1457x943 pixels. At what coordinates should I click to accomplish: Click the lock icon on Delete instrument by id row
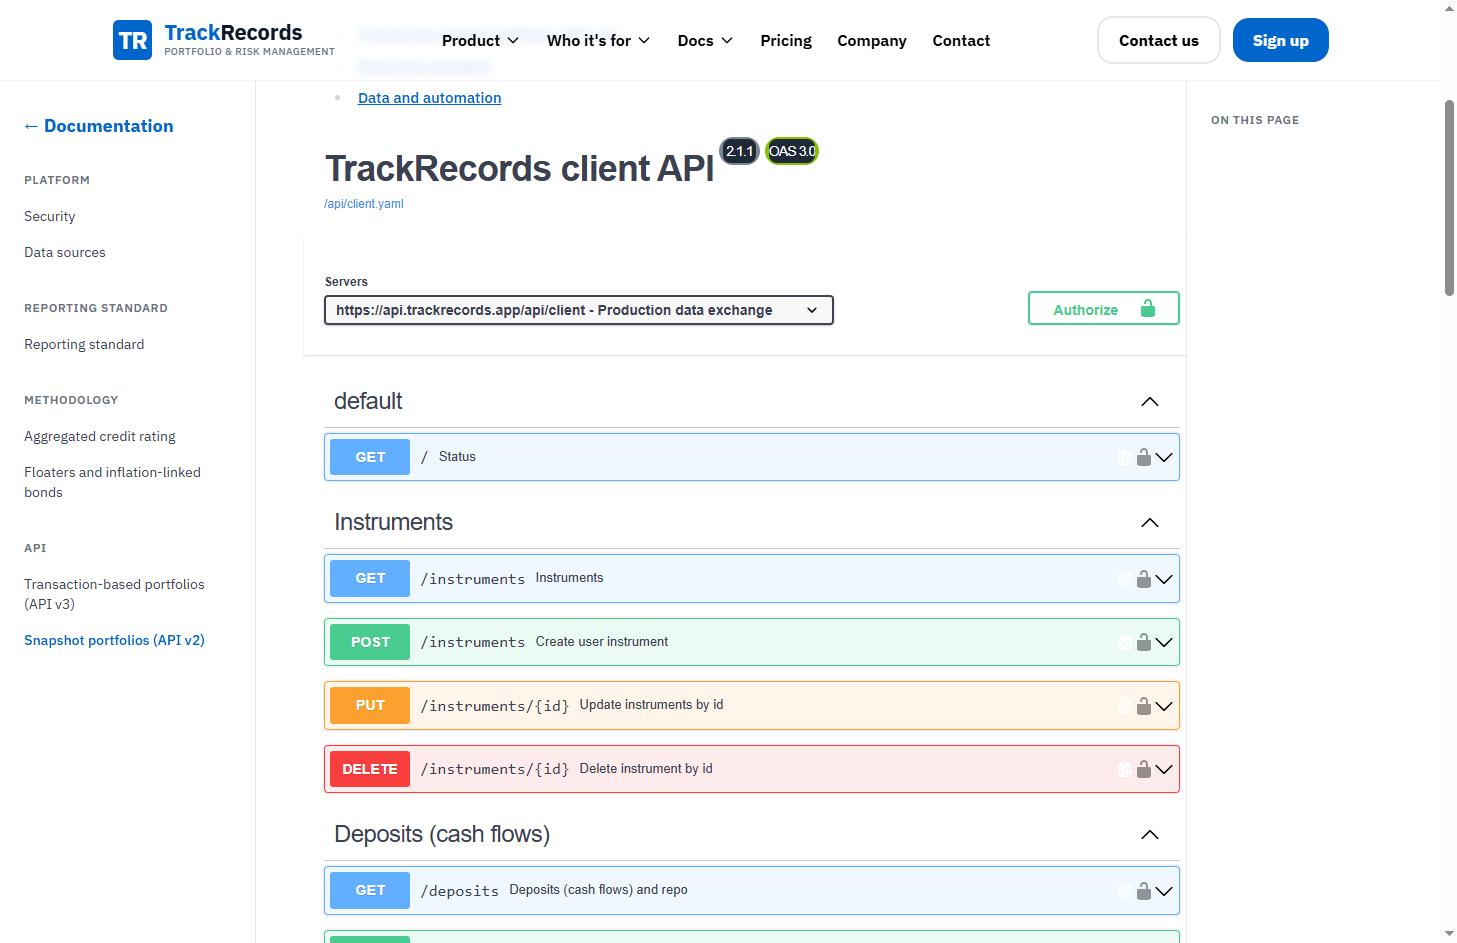tap(1144, 769)
